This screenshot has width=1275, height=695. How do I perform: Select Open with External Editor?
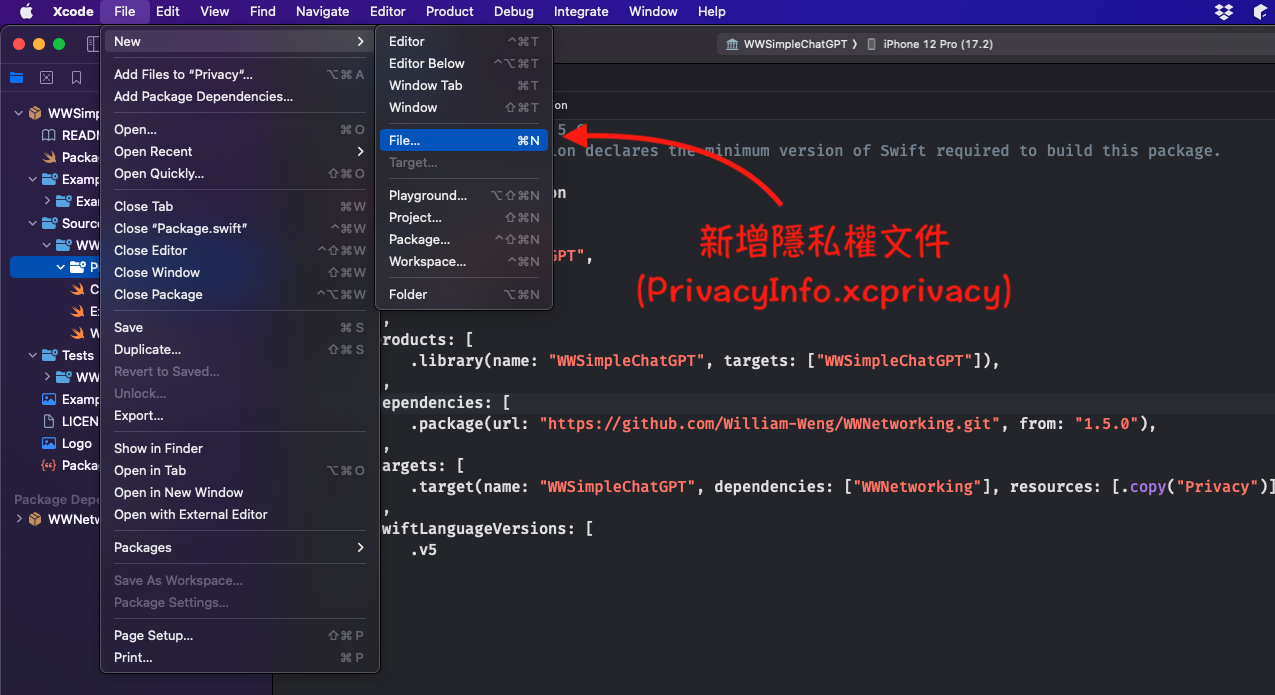(240, 514)
